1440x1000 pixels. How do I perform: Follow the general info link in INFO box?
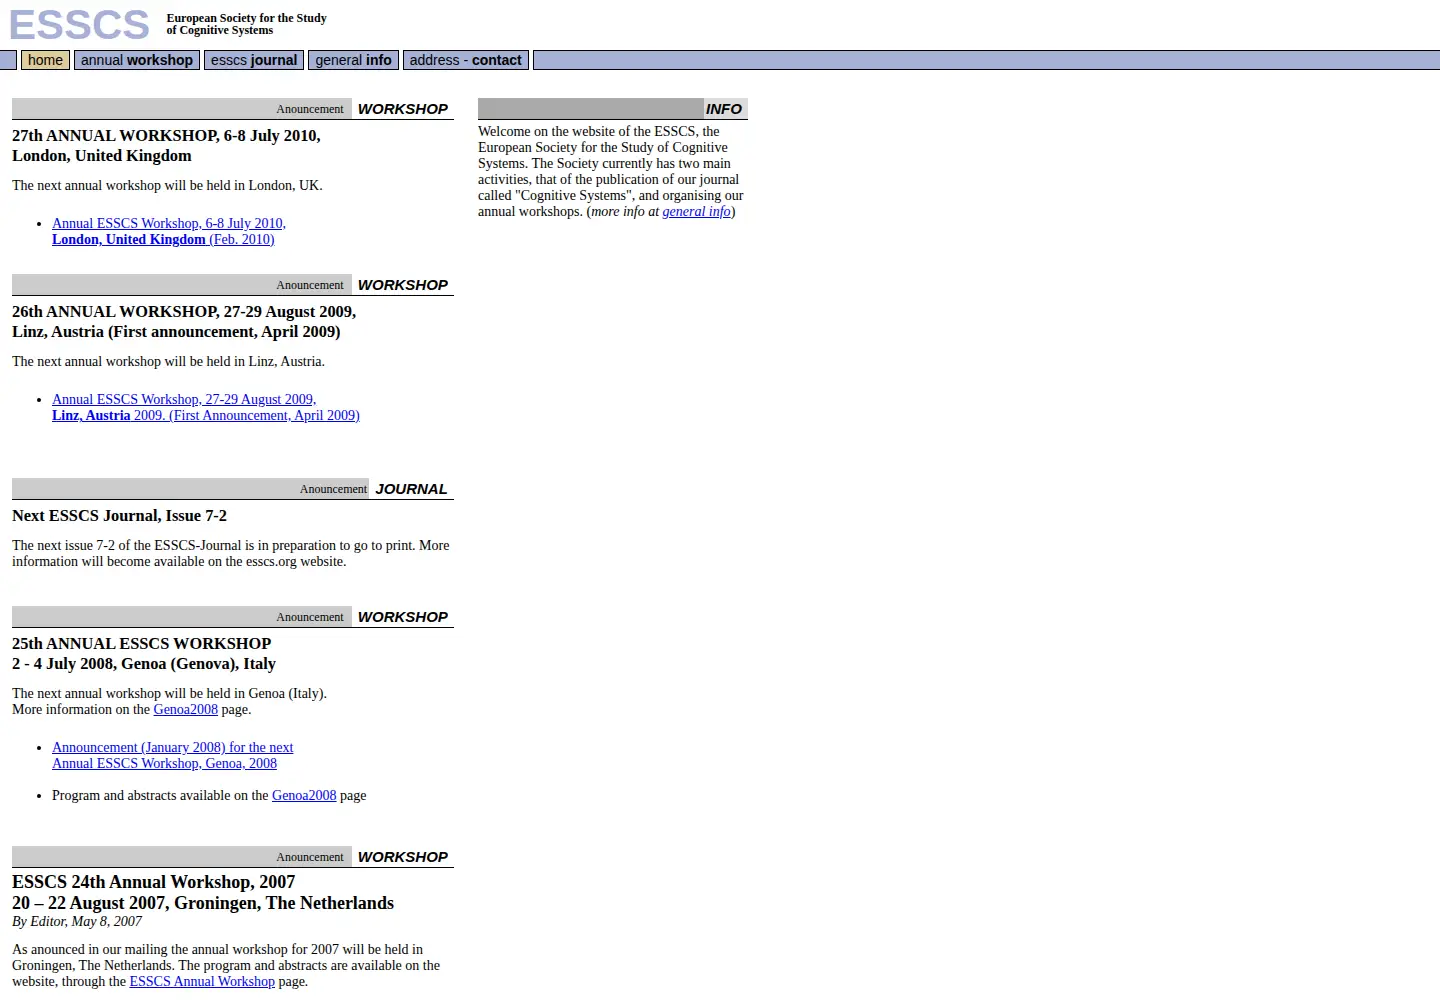click(696, 211)
